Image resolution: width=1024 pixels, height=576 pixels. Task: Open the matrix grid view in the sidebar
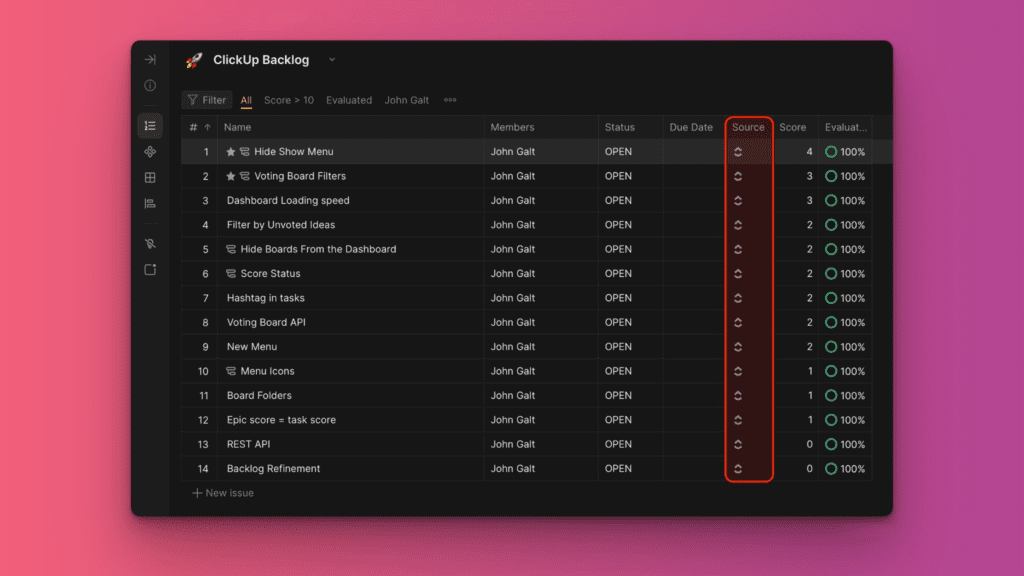150,178
